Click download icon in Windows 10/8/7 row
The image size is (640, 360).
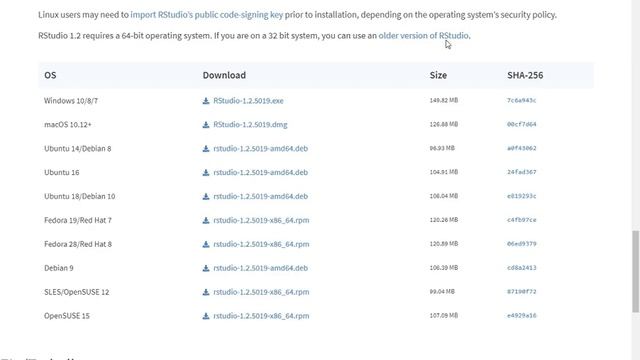pos(206,101)
